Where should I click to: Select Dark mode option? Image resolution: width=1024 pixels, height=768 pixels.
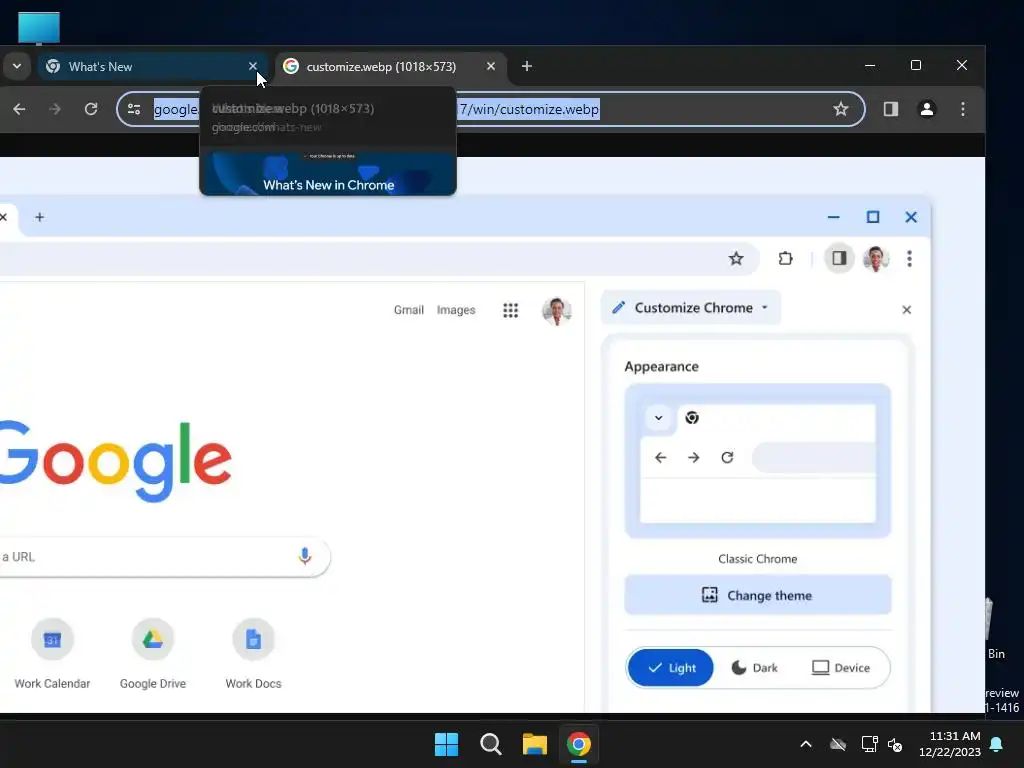(x=755, y=667)
